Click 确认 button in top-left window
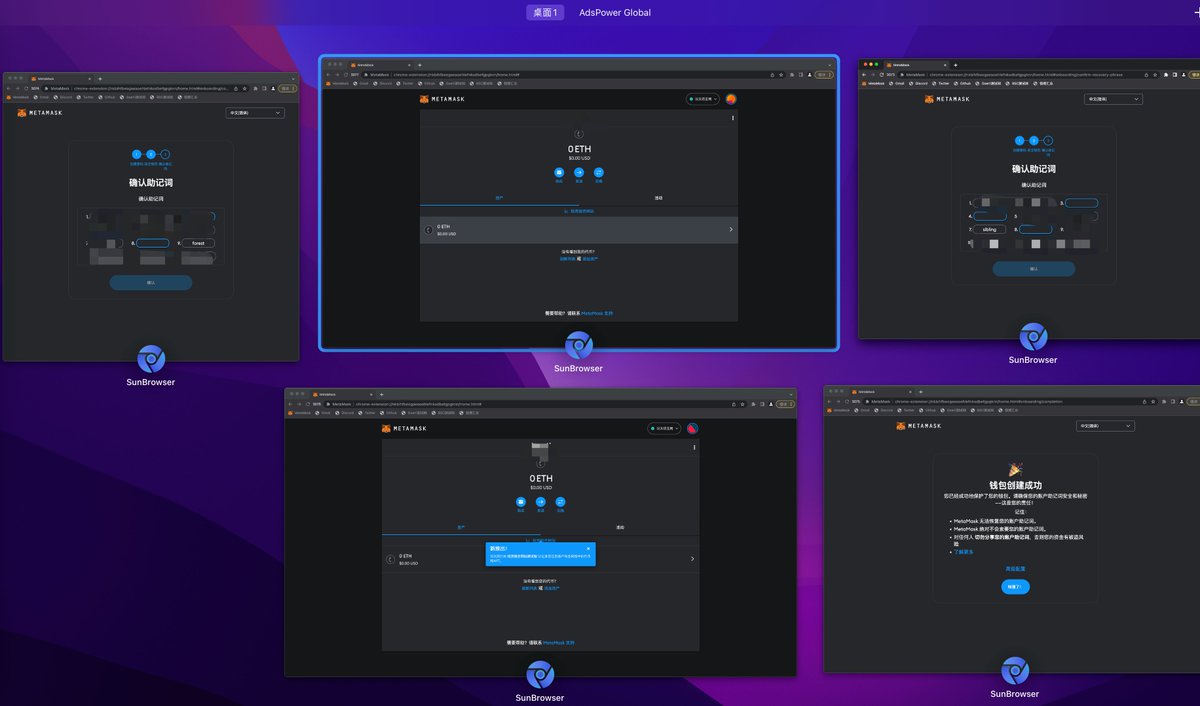The height and width of the screenshot is (706, 1200). coord(151,283)
